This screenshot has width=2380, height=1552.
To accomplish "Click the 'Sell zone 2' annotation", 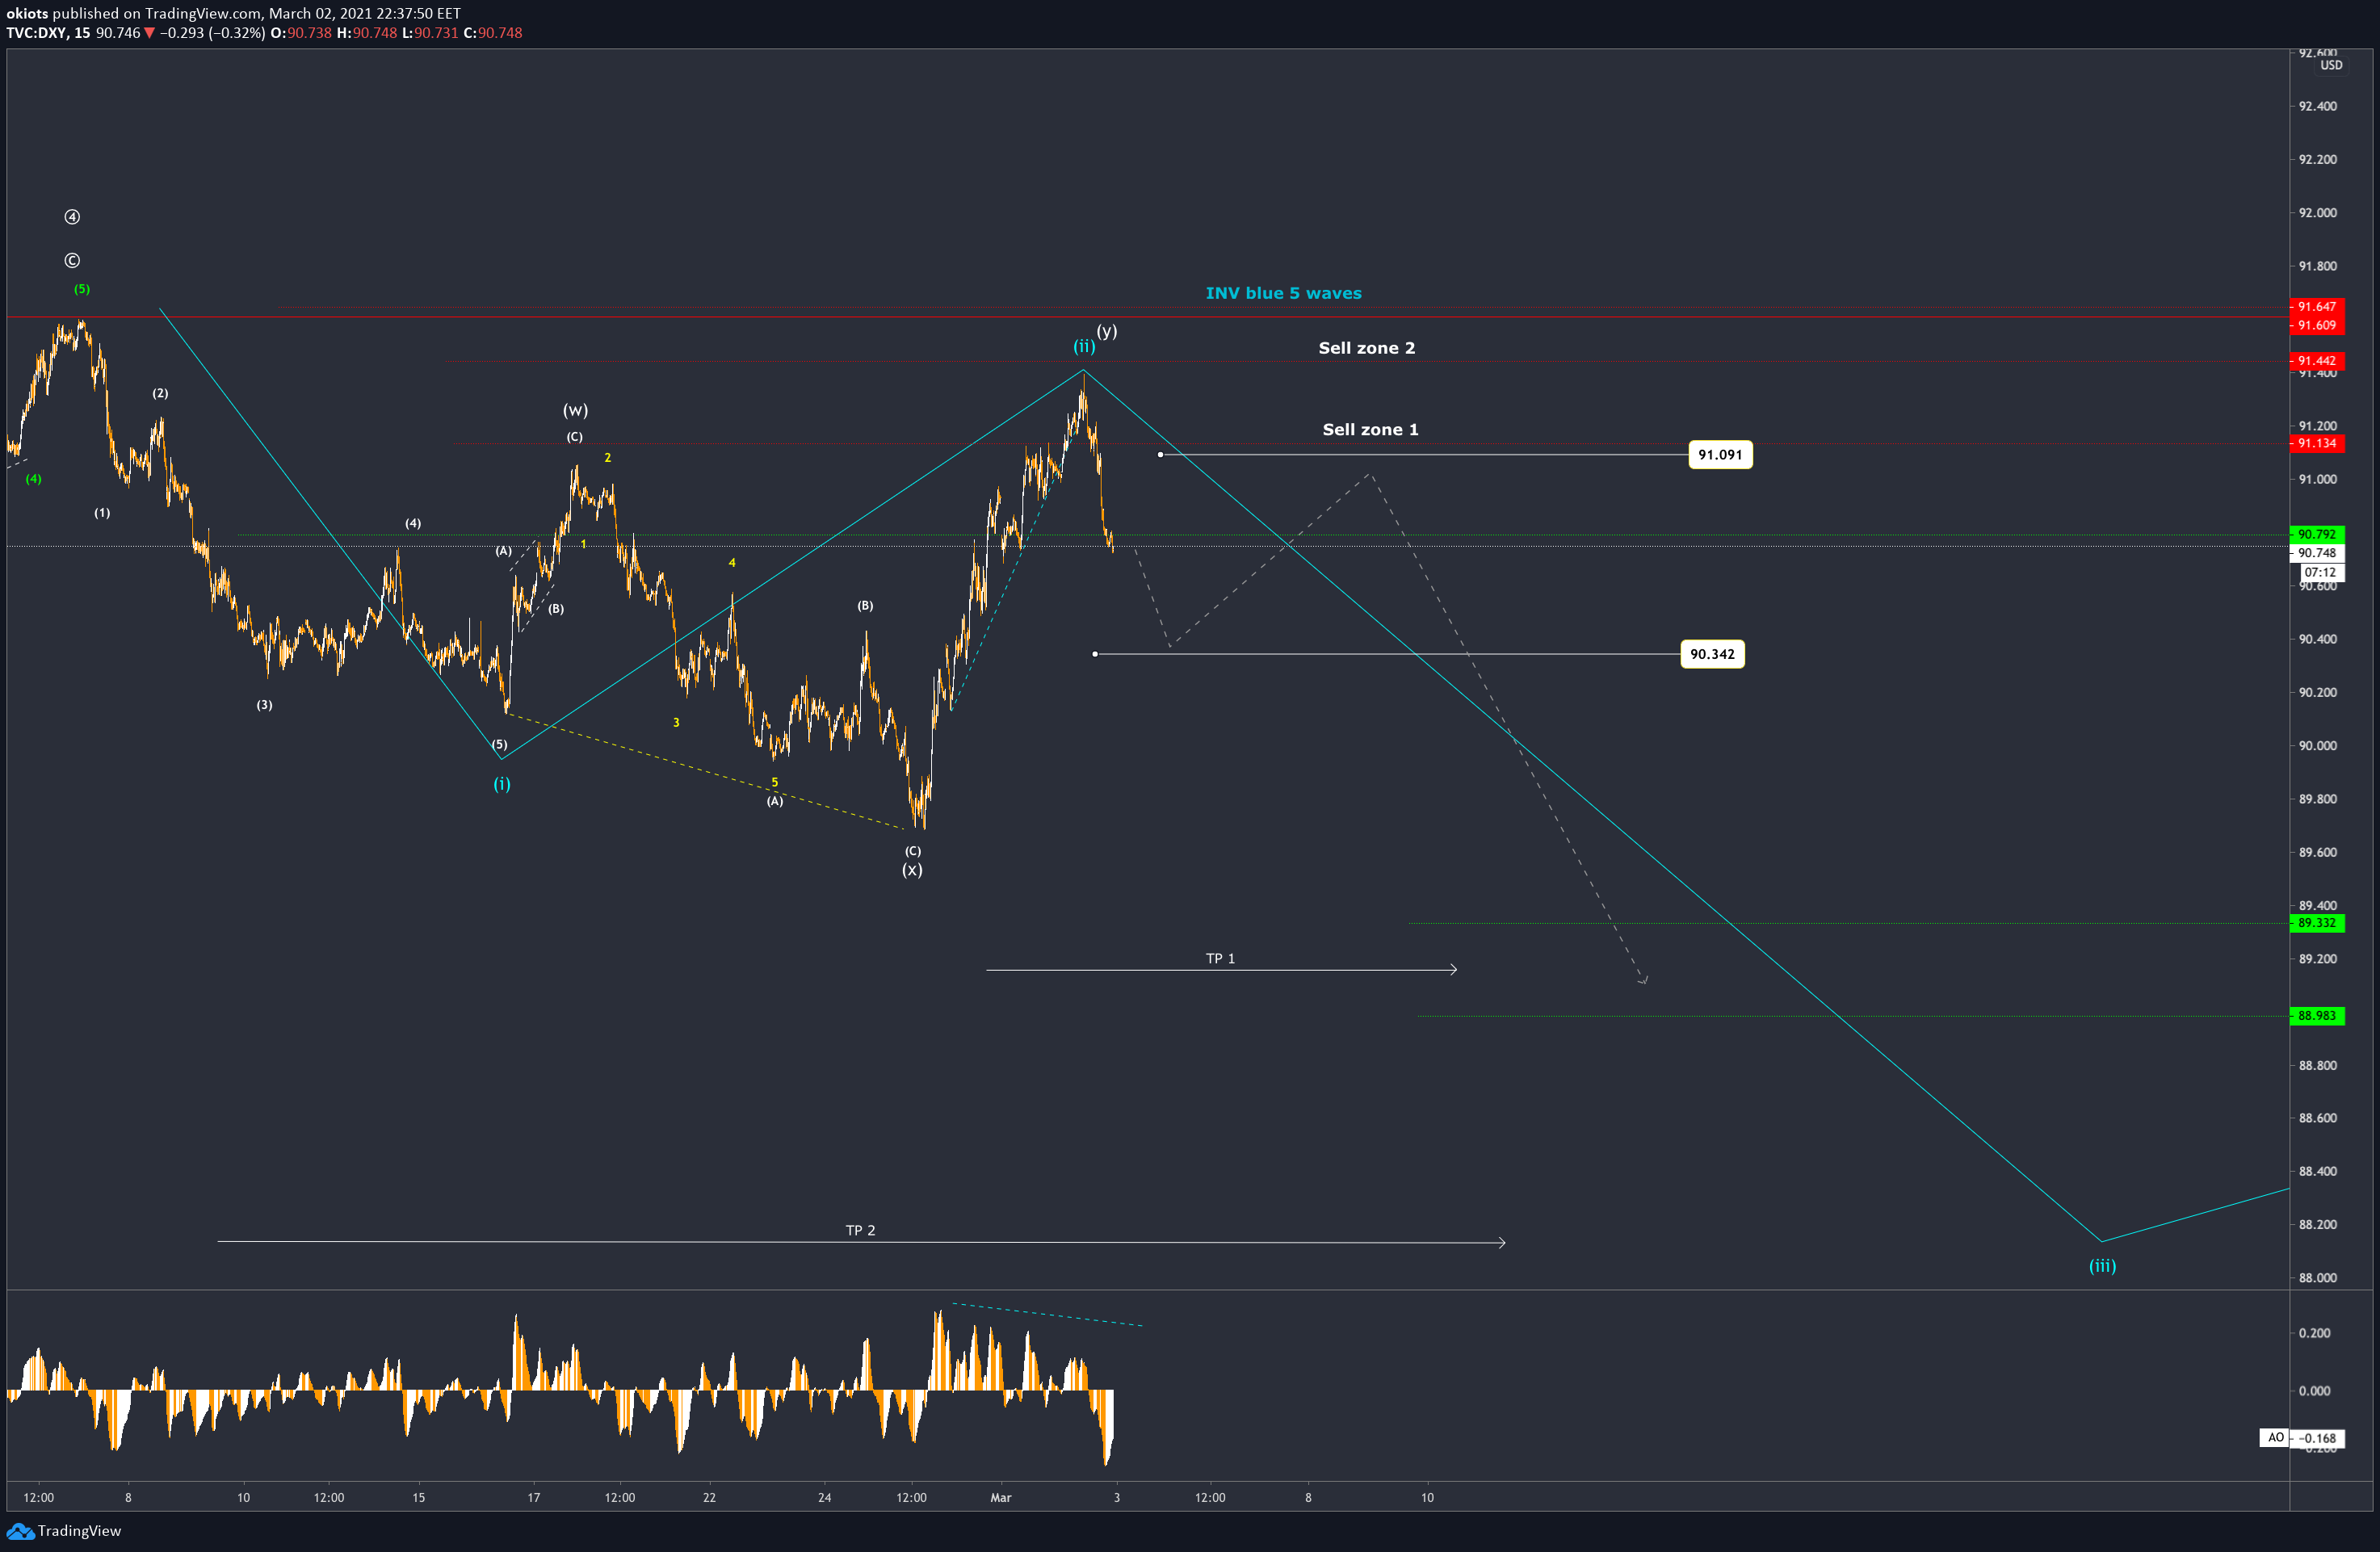I will [1366, 348].
